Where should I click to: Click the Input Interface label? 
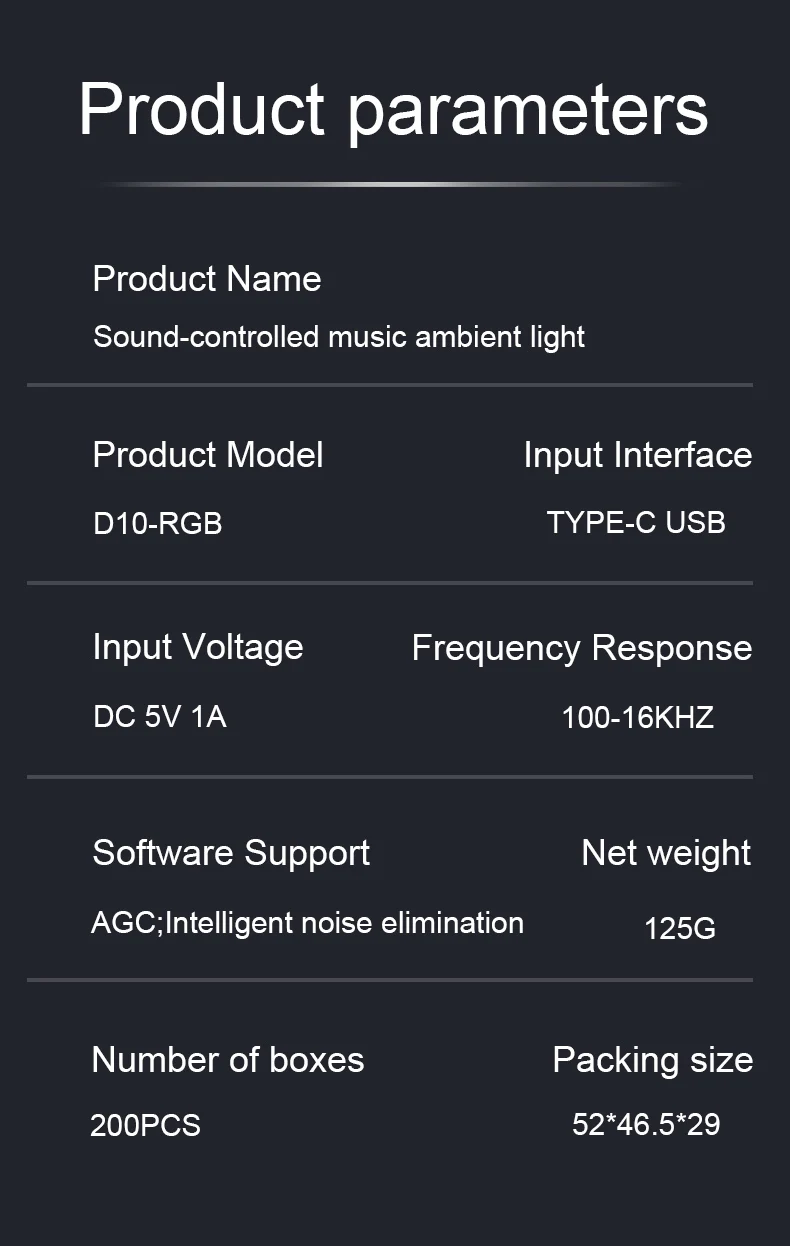click(637, 455)
